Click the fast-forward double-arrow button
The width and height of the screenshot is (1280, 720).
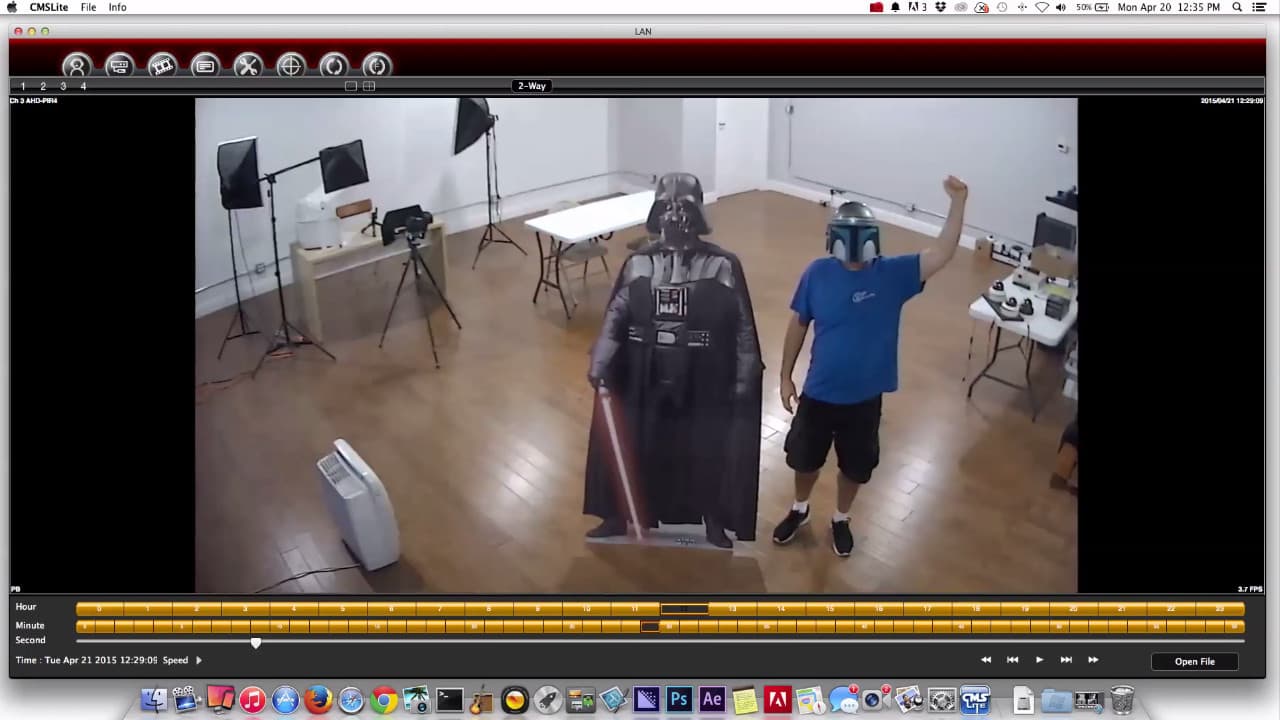(x=1093, y=660)
